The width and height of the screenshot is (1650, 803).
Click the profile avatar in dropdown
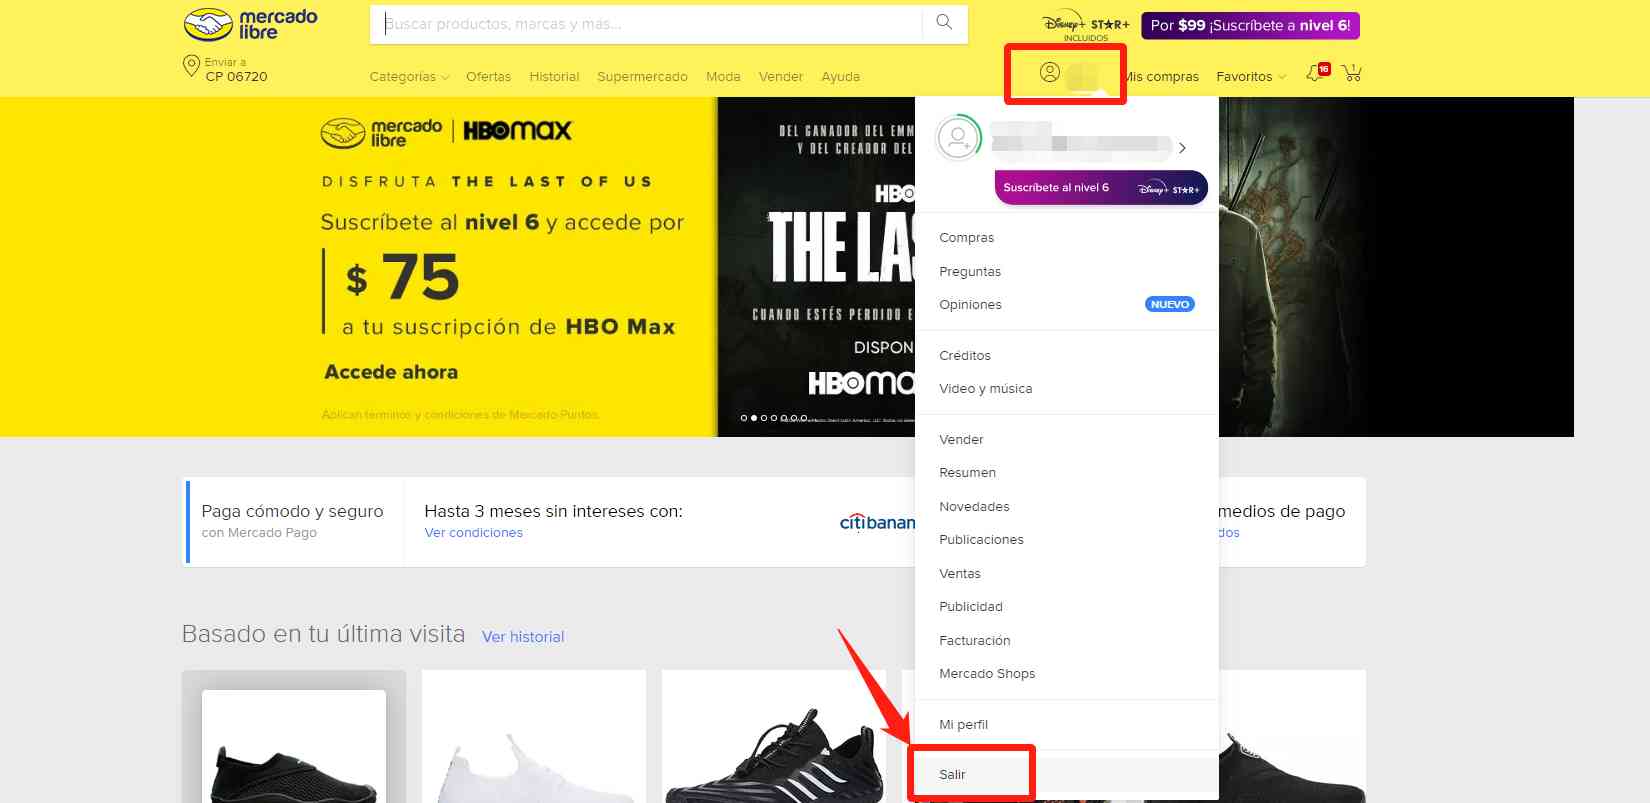coord(958,139)
